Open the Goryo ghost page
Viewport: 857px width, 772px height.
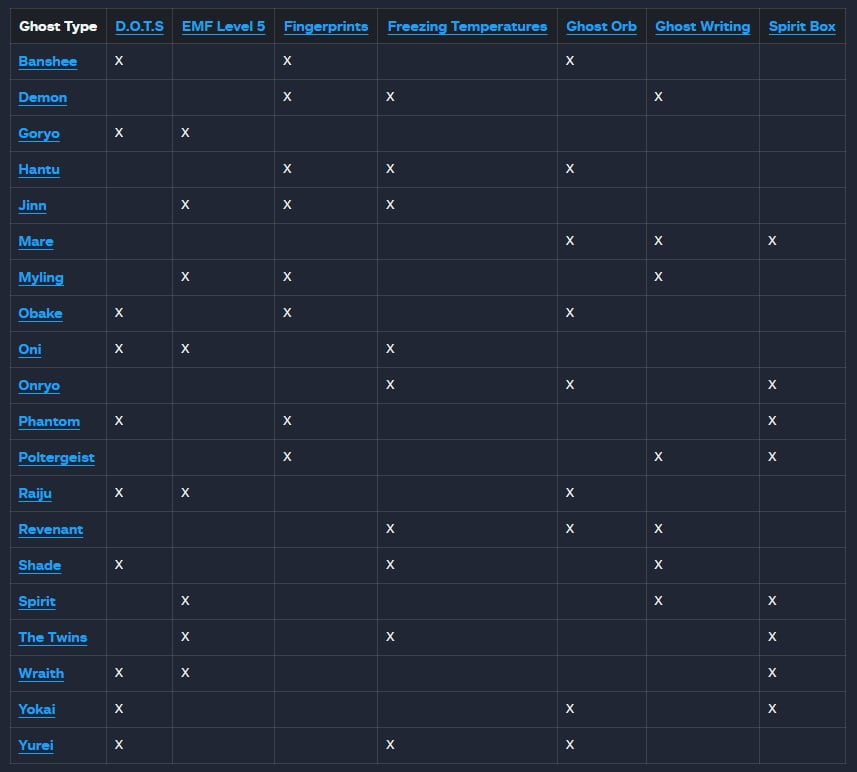(39, 134)
